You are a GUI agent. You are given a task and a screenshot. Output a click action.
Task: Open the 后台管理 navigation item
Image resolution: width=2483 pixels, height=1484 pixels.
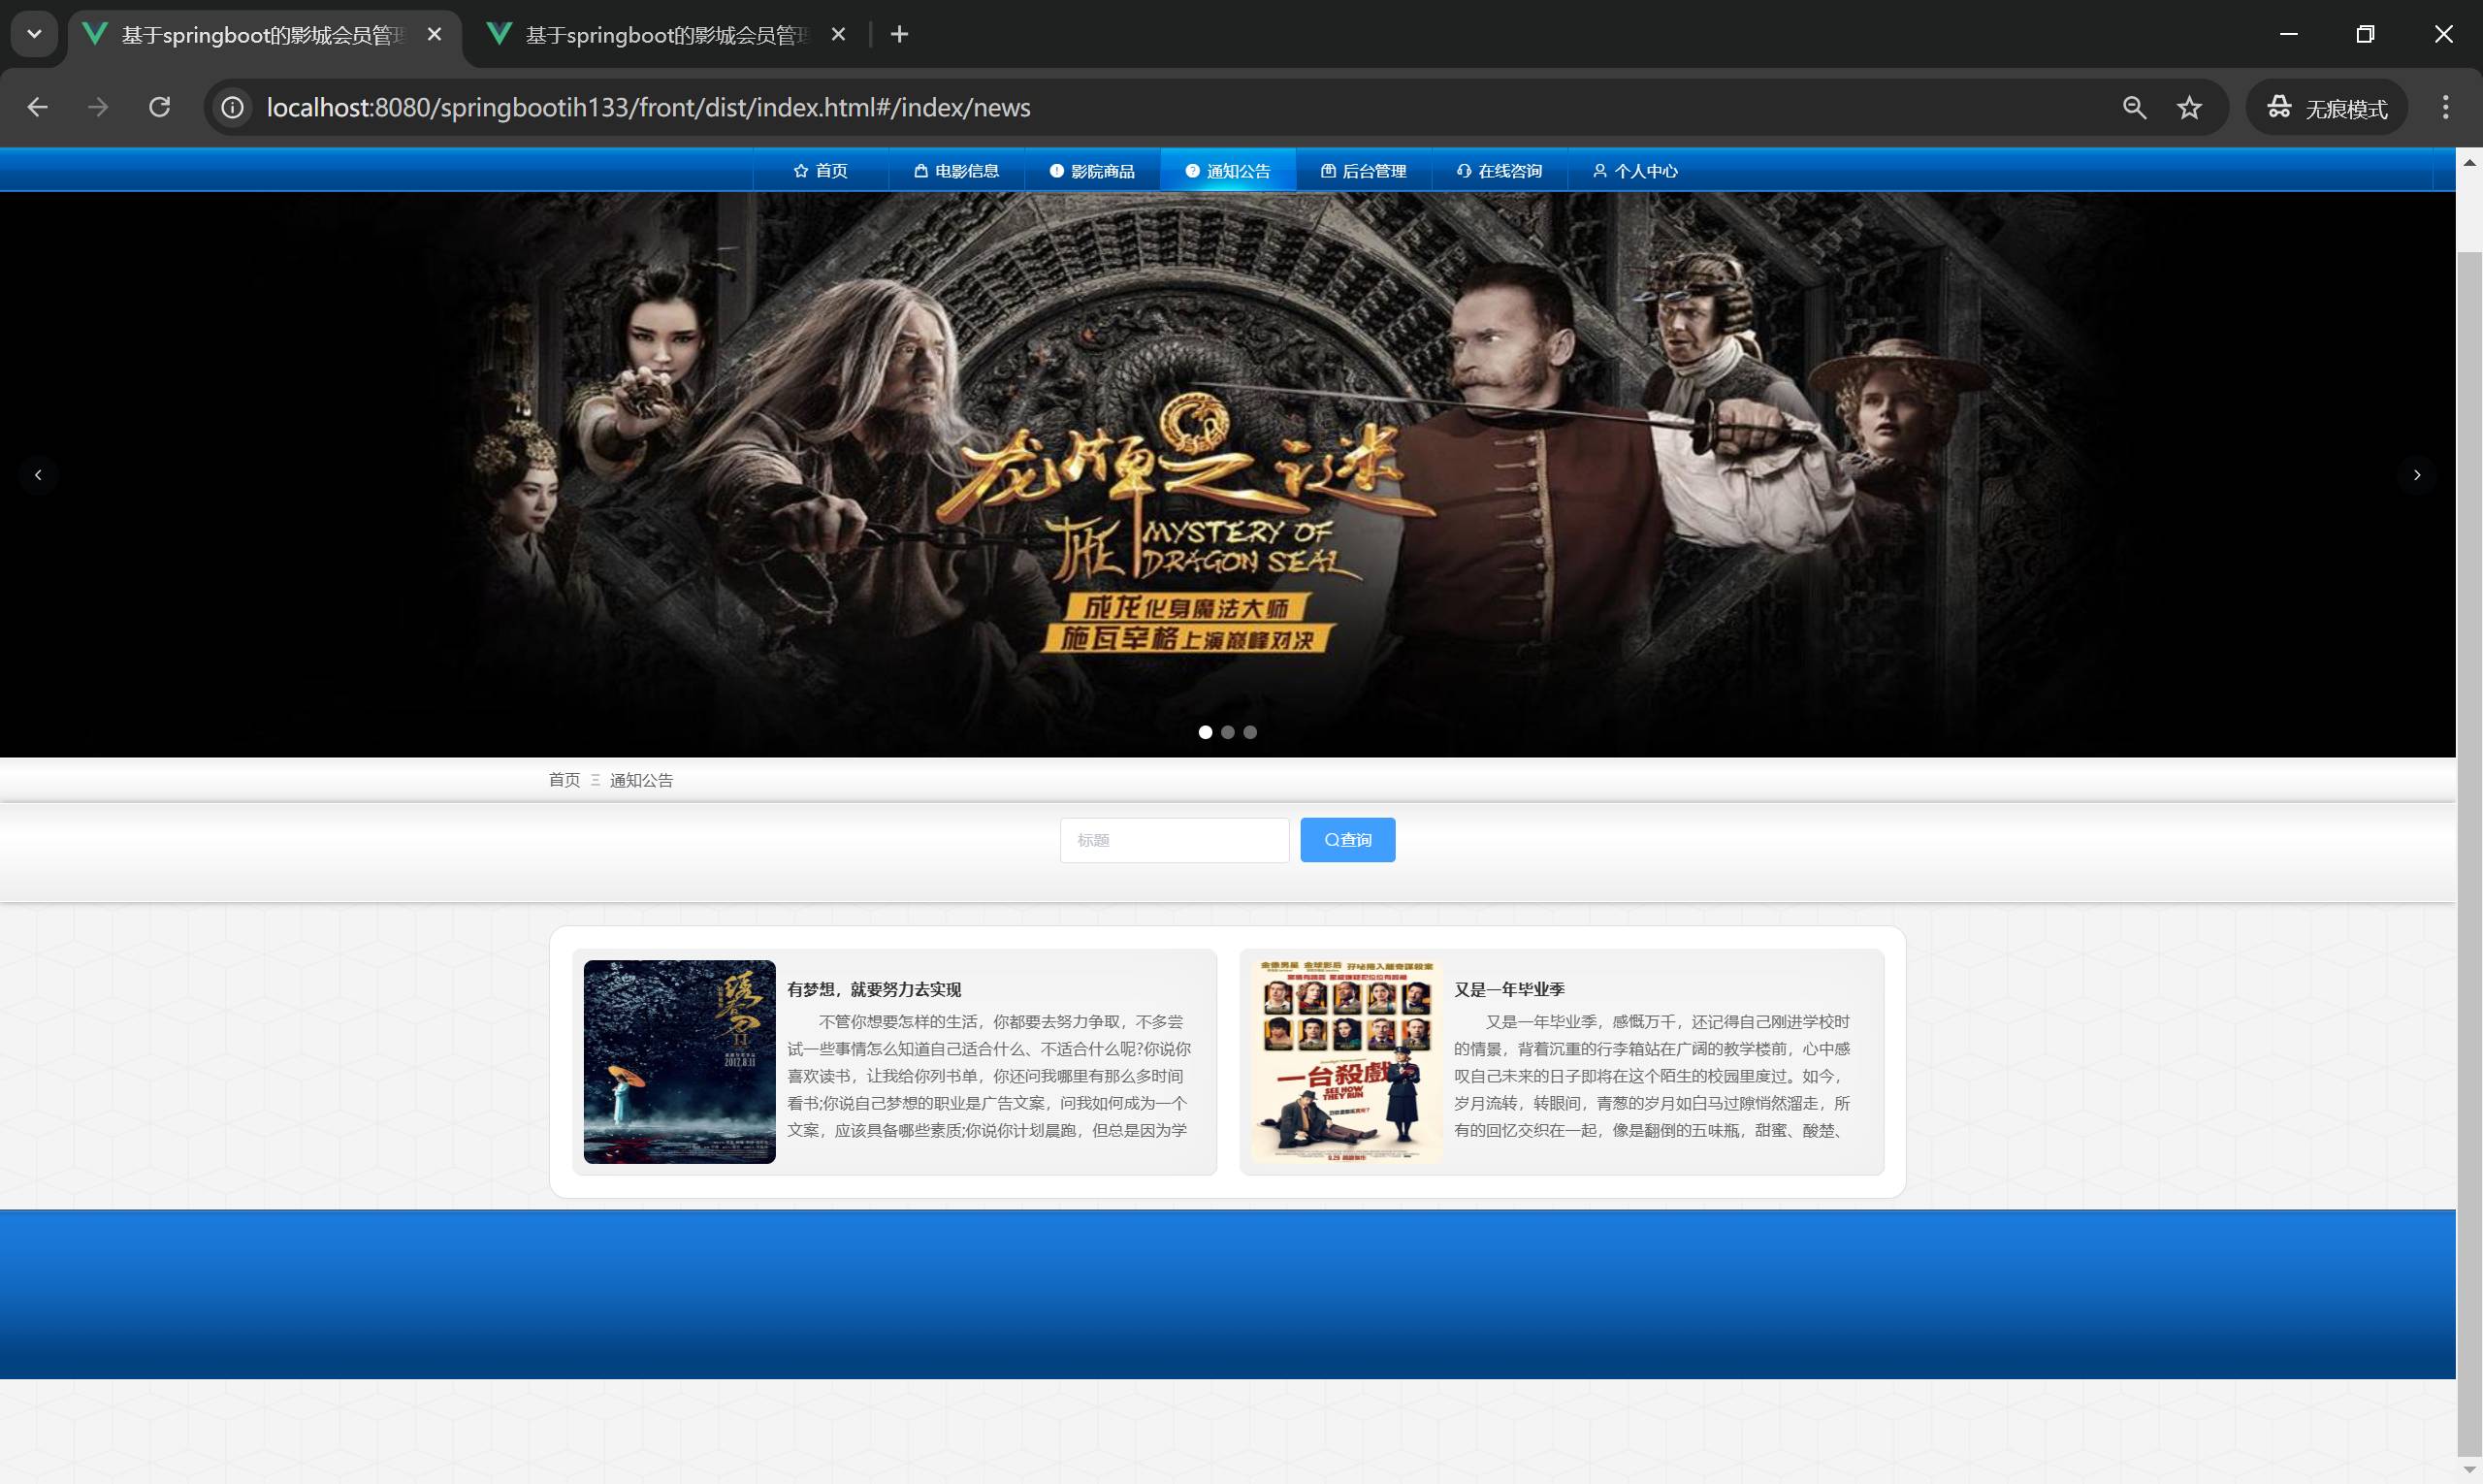[x=1364, y=171]
